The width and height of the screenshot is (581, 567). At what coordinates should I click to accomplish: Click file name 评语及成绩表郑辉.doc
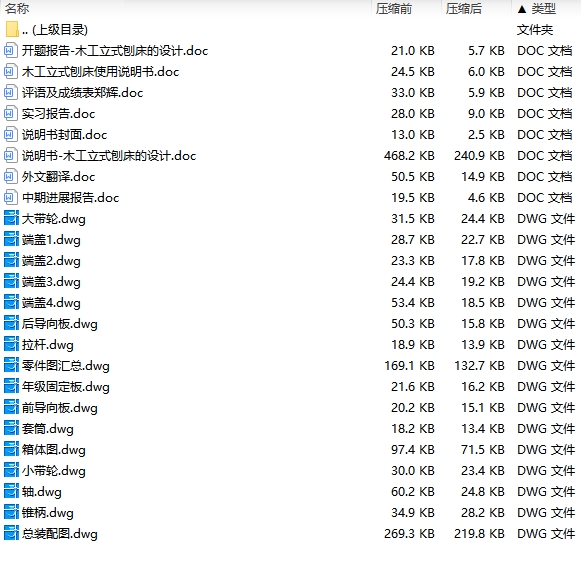pyautogui.click(x=82, y=93)
